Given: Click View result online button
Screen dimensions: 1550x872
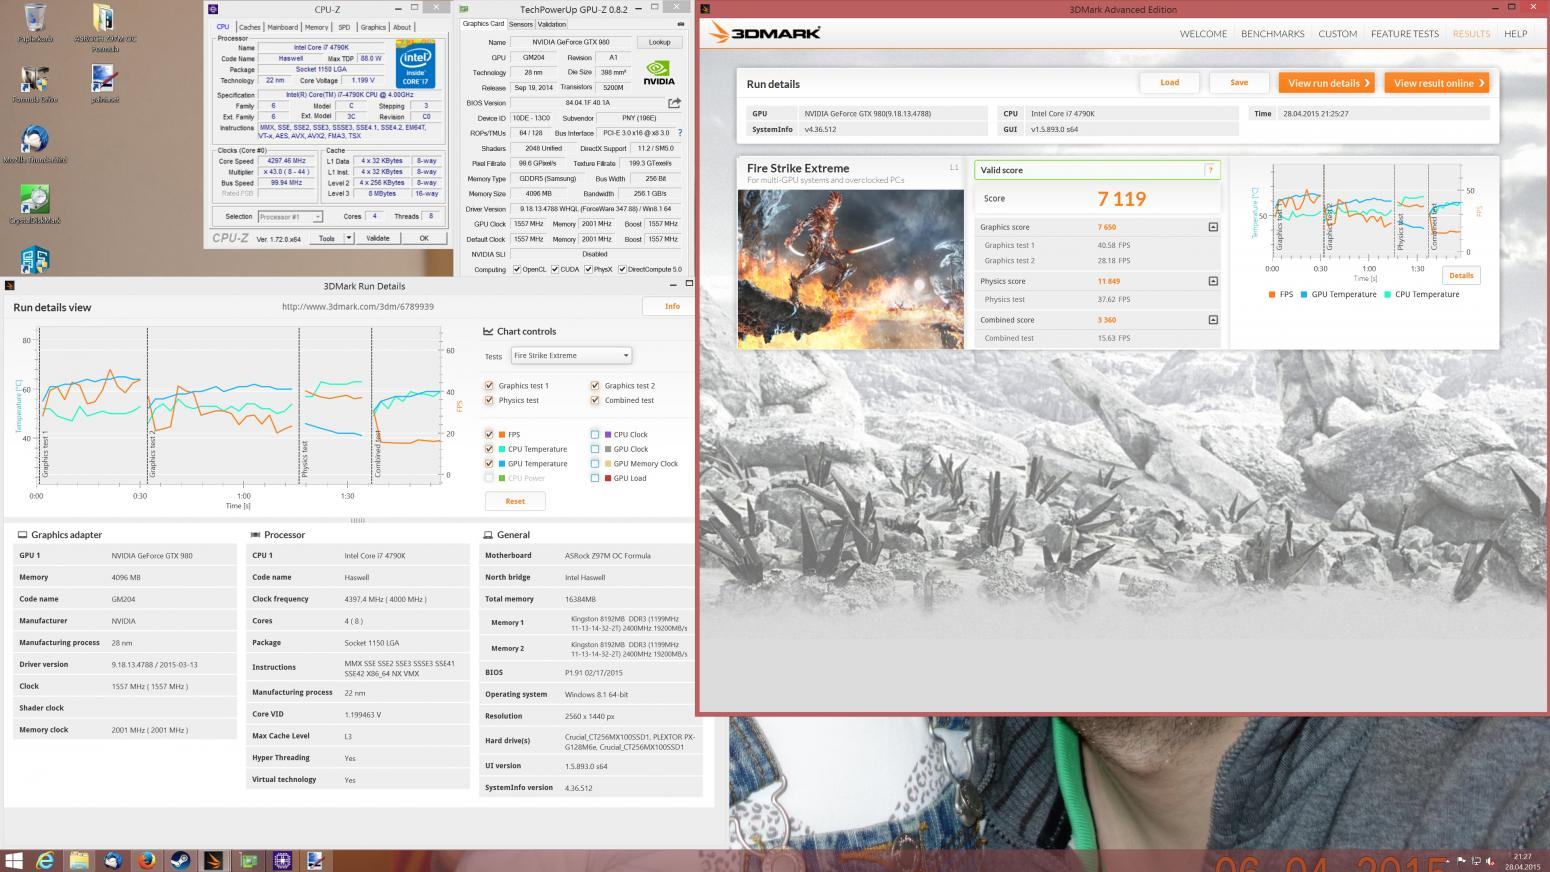Looking at the screenshot, I should point(1437,83).
